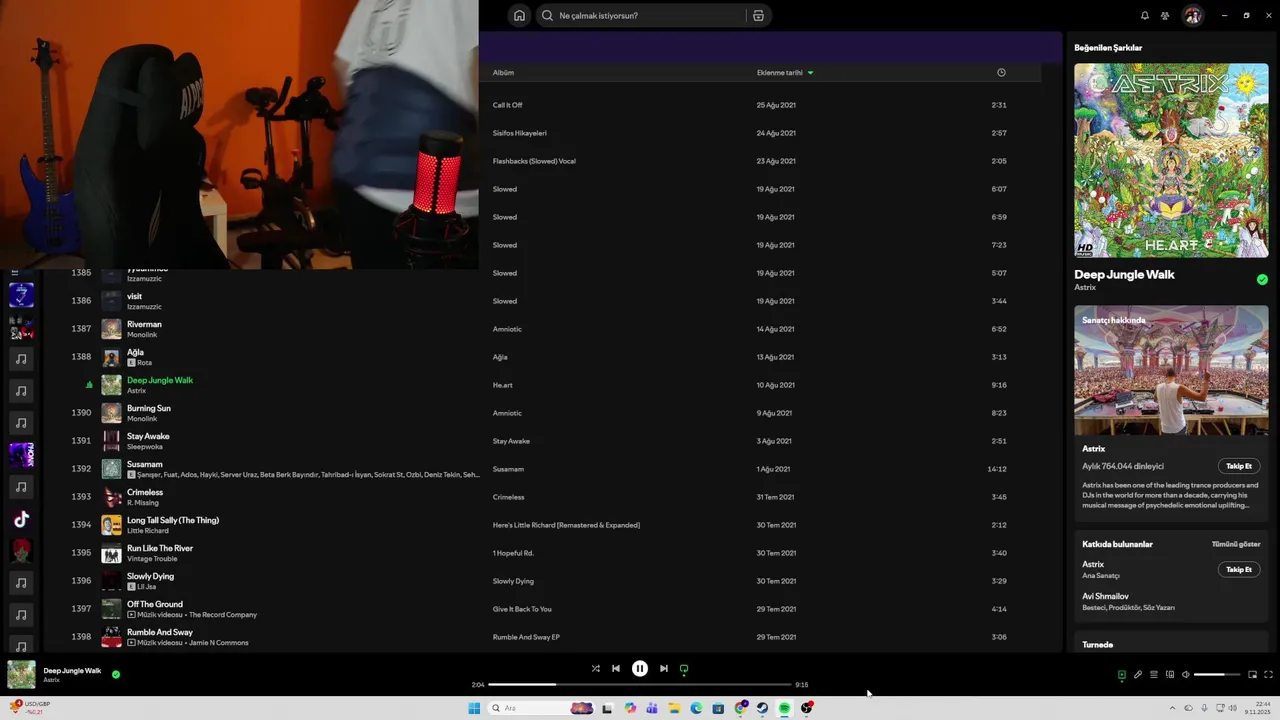
Task: Open Astrix artist link under bottom player title
Action: pyautogui.click(x=51, y=680)
